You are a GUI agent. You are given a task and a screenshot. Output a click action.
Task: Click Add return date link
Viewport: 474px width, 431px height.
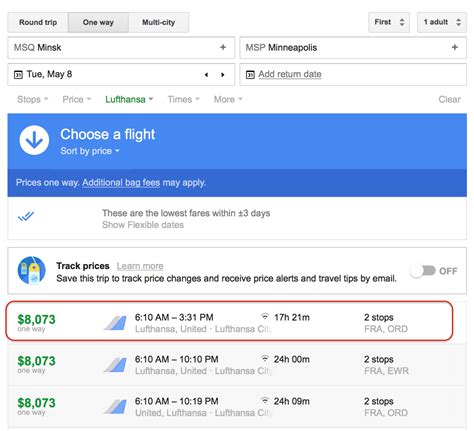pyautogui.click(x=290, y=74)
